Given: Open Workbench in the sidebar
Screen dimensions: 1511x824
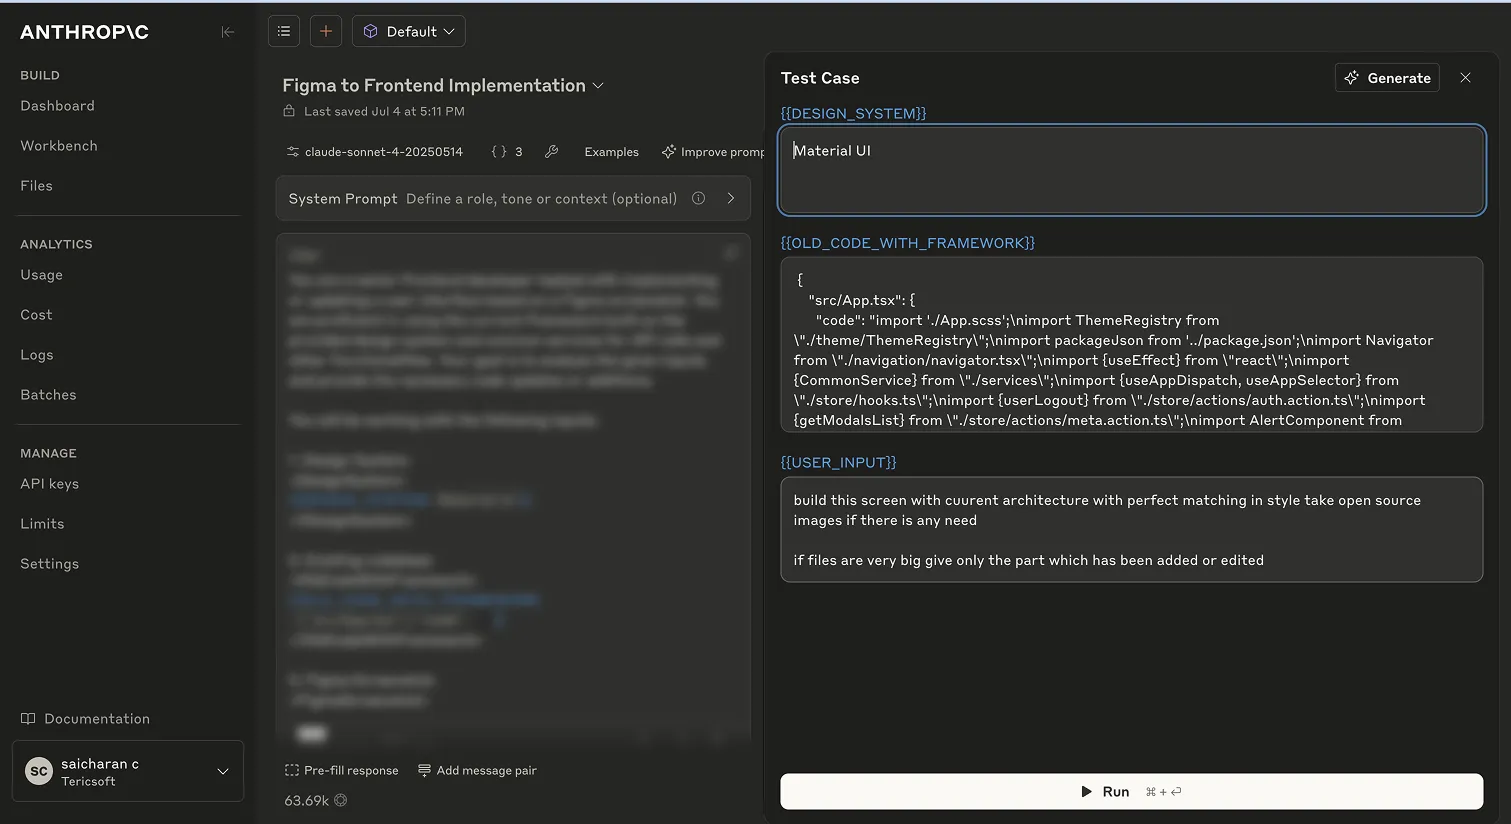Looking at the screenshot, I should [59, 146].
